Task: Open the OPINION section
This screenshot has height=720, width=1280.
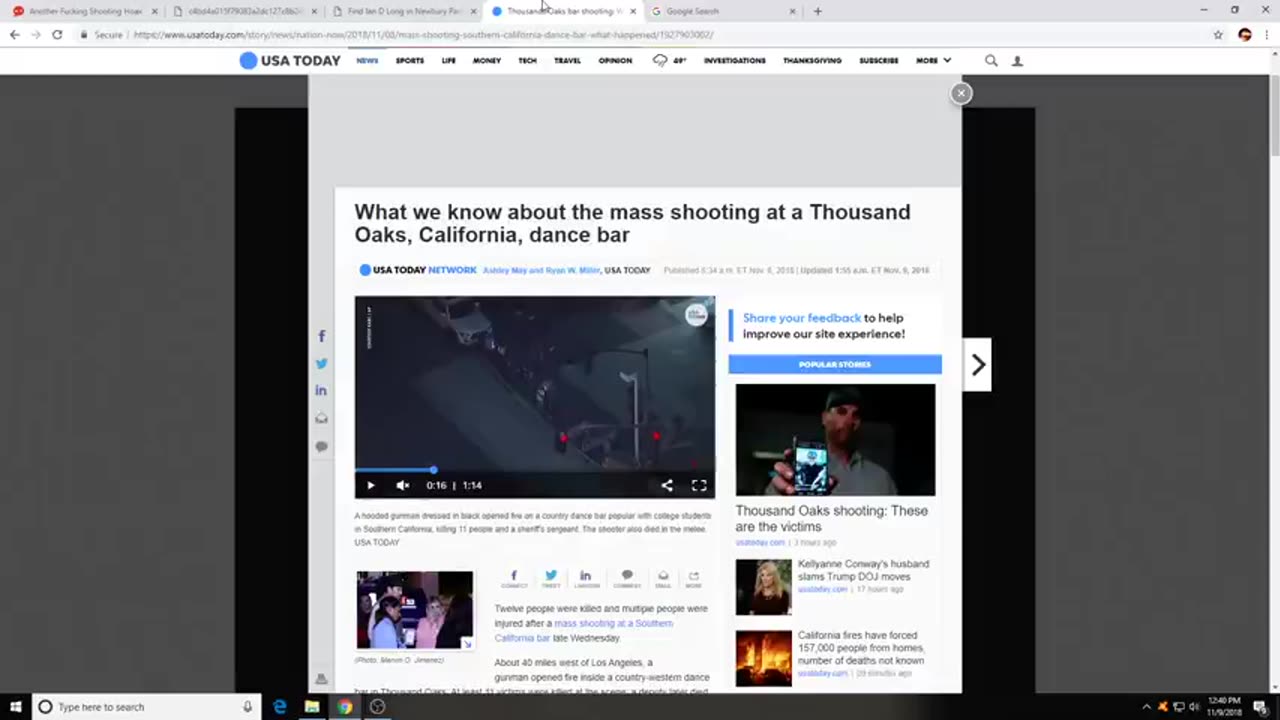Action: tap(615, 61)
